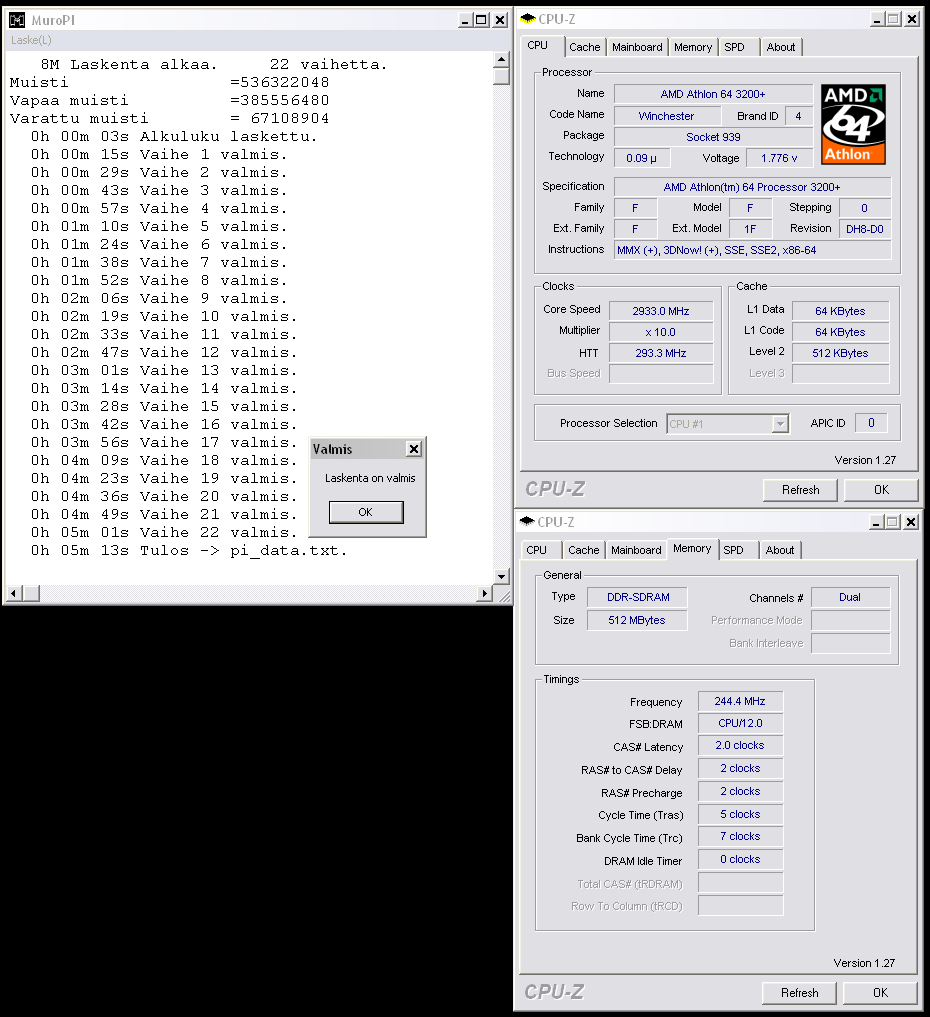Click the Package value 'Socket 939'
This screenshot has height=1017, width=930.
pos(713,137)
